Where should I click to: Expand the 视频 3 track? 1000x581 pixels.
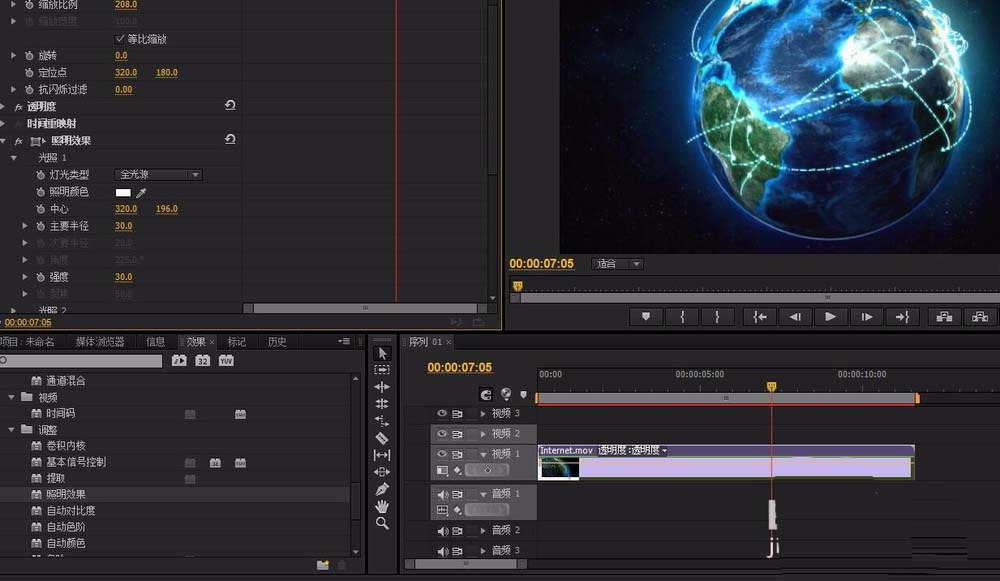tap(483, 414)
